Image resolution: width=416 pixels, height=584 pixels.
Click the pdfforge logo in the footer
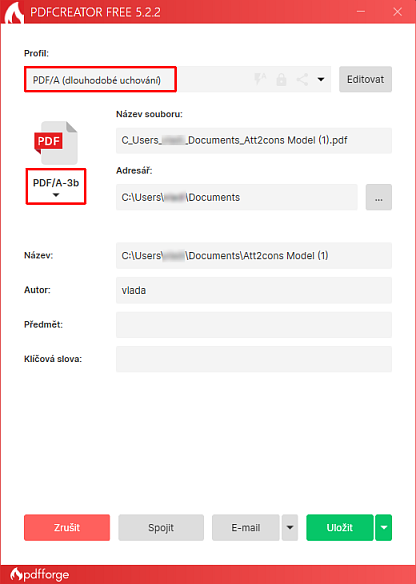coord(39,575)
